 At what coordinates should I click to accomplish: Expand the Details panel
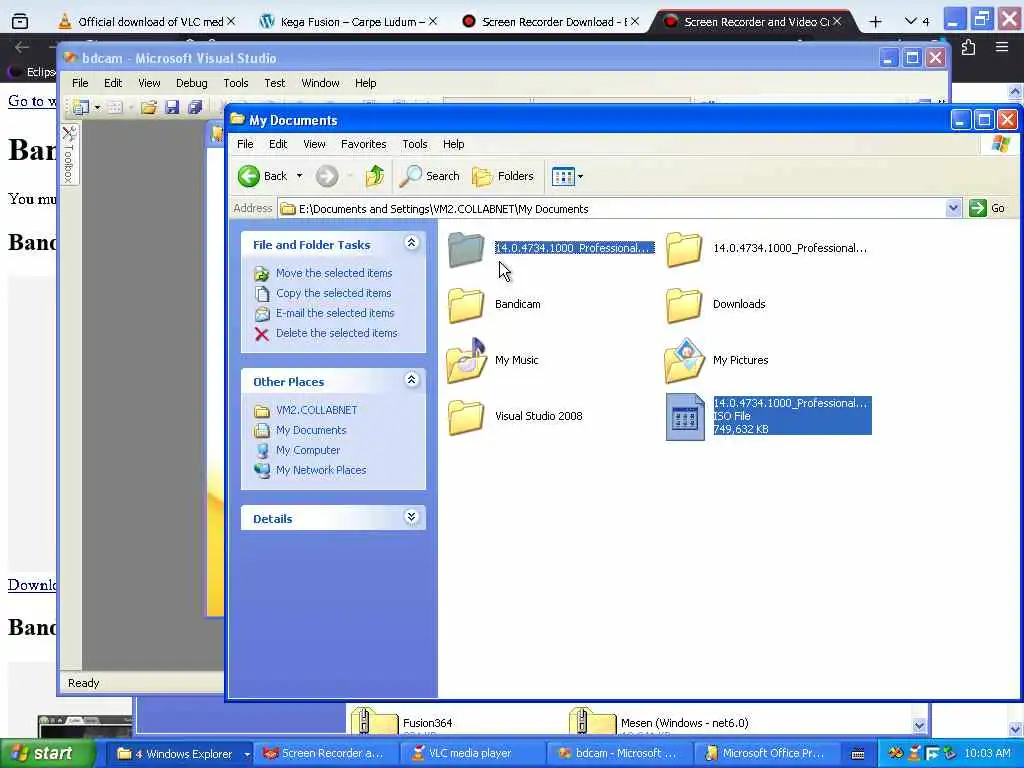[411, 517]
